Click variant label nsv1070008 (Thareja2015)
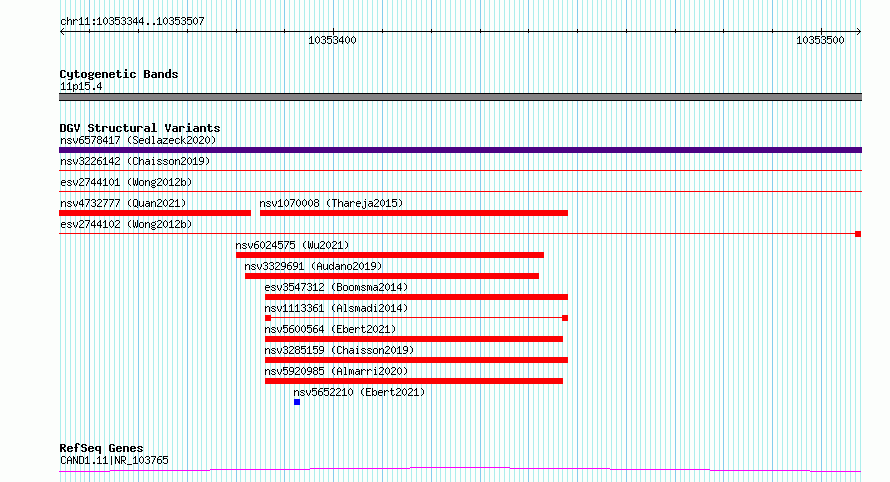Viewport: 890px width, 482px height. (x=331, y=203)
